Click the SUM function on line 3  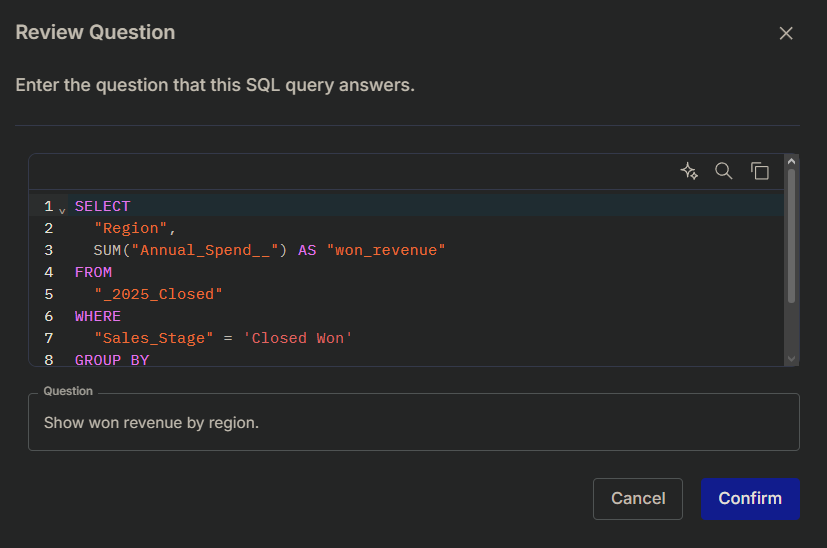pyautogui.click(x=107, y=250)
